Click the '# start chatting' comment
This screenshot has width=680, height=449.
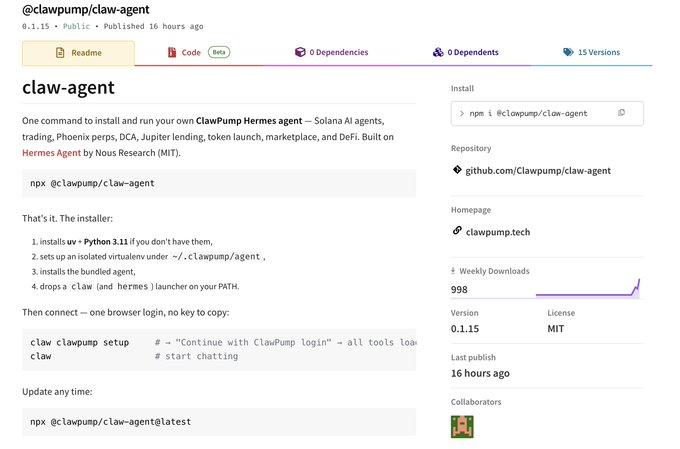tap(196, 356)
